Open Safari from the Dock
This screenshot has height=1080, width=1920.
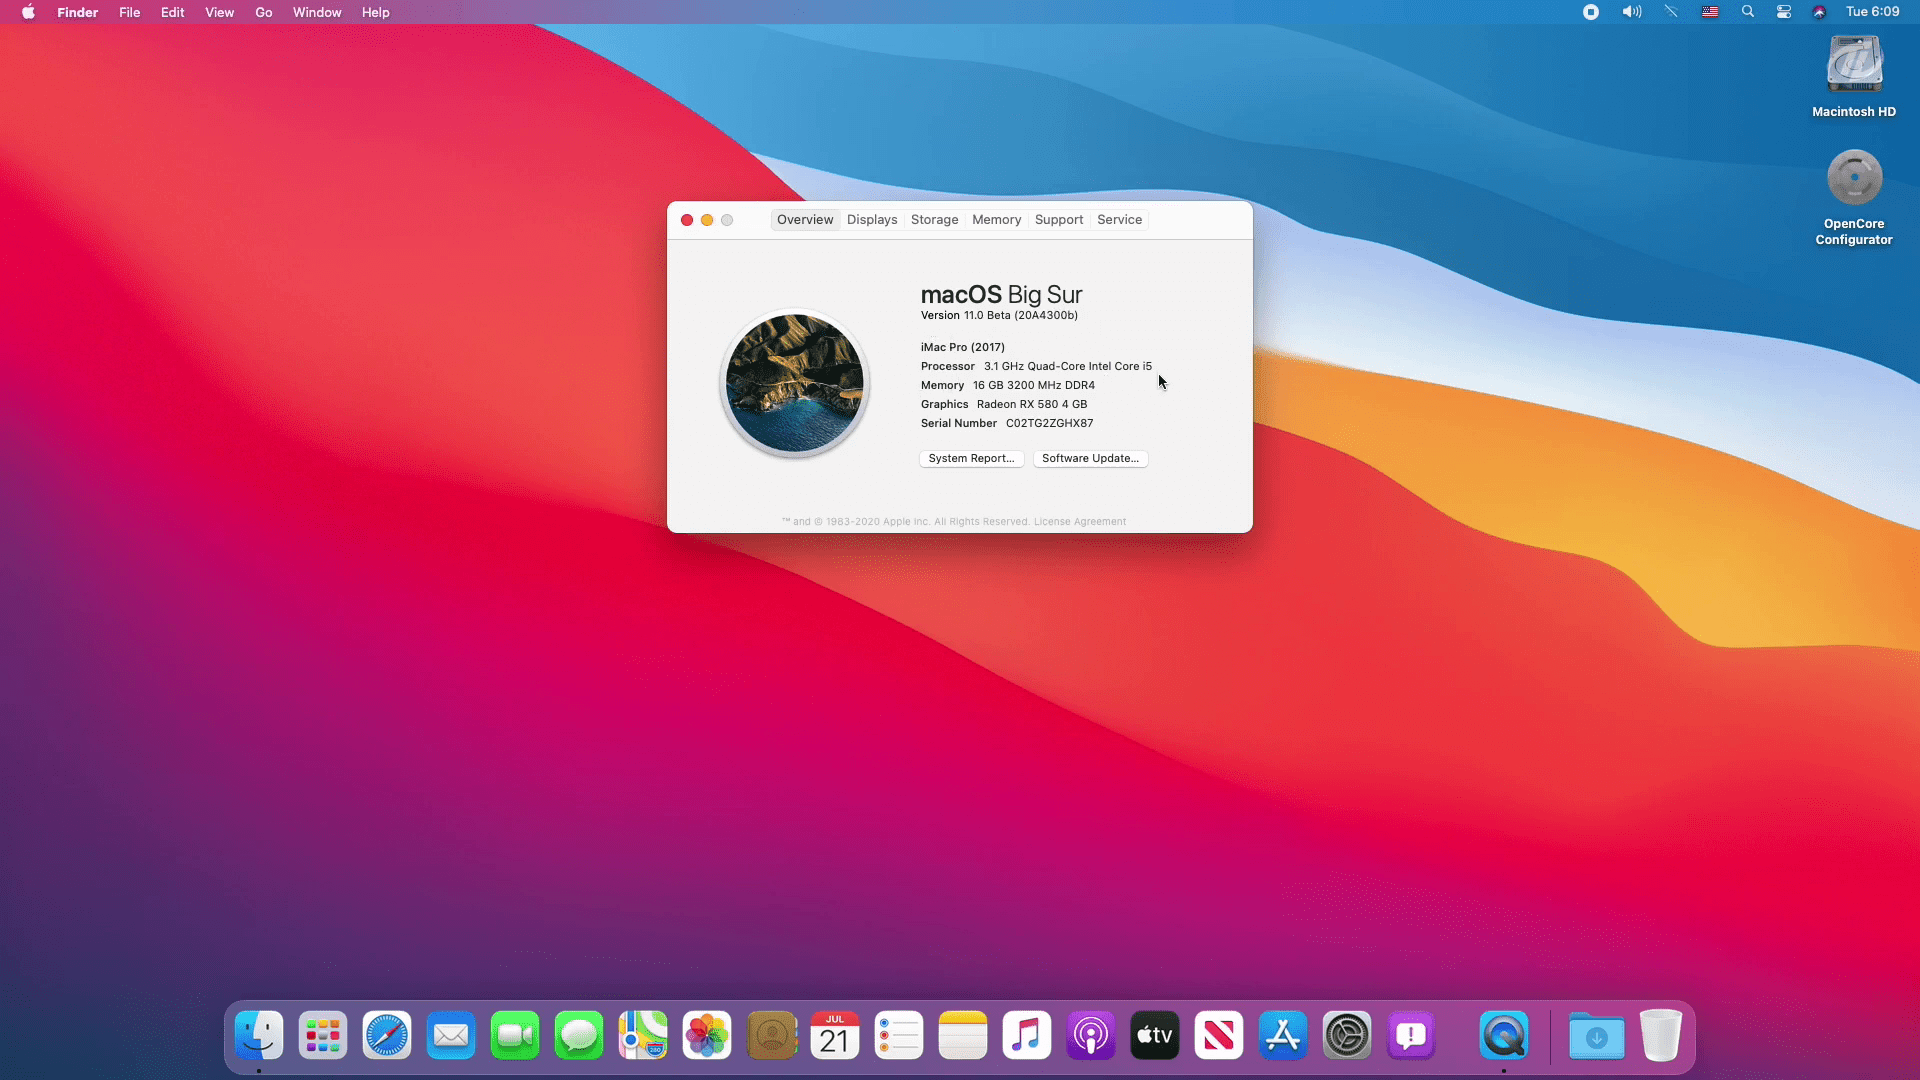386,1036
